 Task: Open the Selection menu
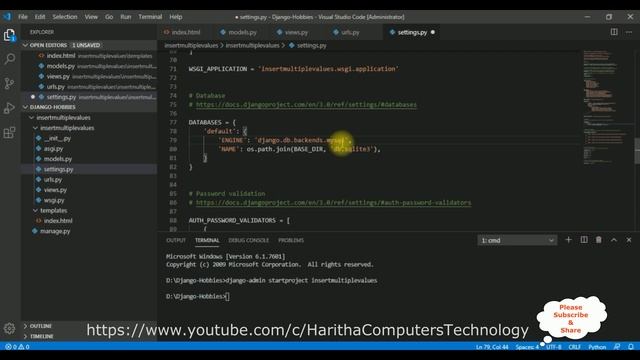tap(65, 17)
